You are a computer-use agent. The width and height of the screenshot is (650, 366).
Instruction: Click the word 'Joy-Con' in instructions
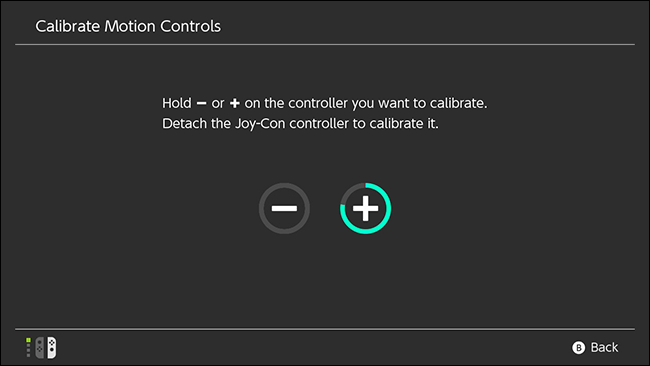pyautogui.click(x=260, y=124)
